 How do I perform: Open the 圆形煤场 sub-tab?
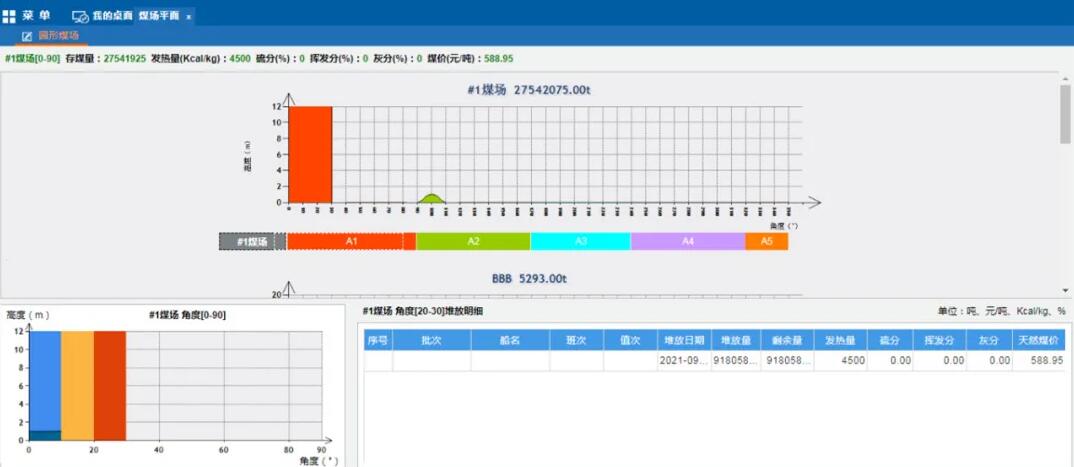[58, 36]
